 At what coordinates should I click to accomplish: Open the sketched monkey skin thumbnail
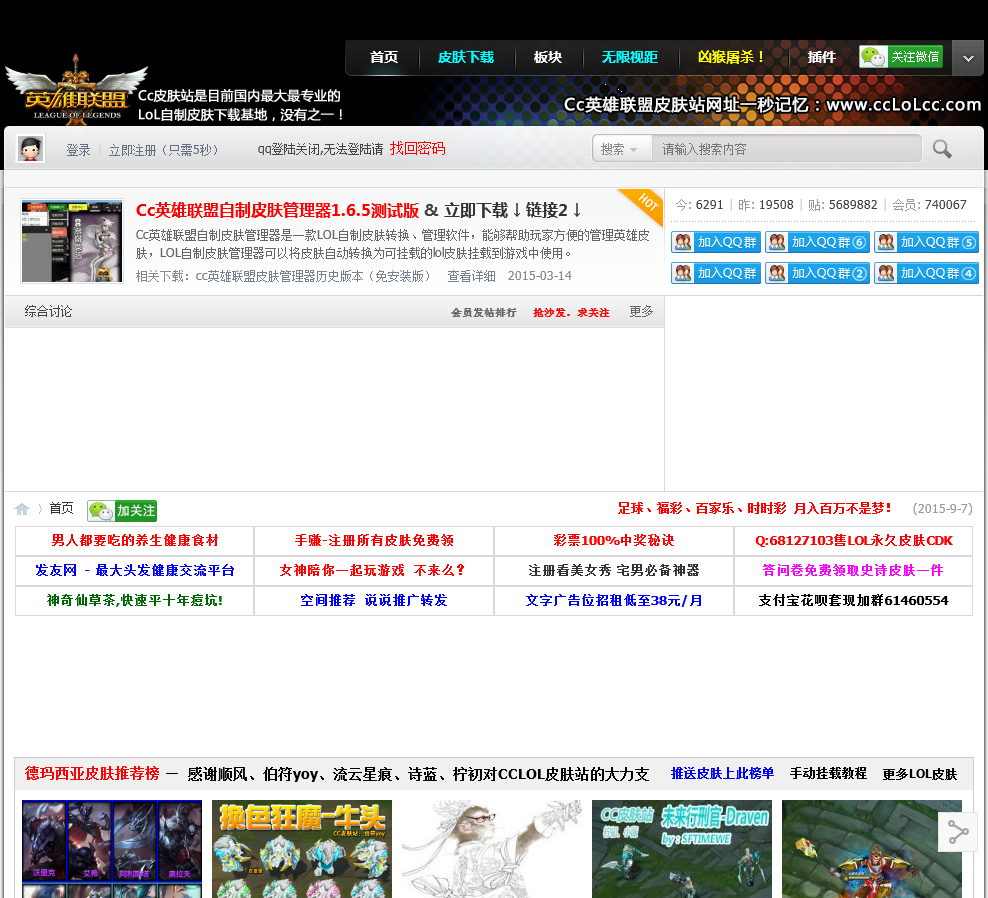pos(491,849)
